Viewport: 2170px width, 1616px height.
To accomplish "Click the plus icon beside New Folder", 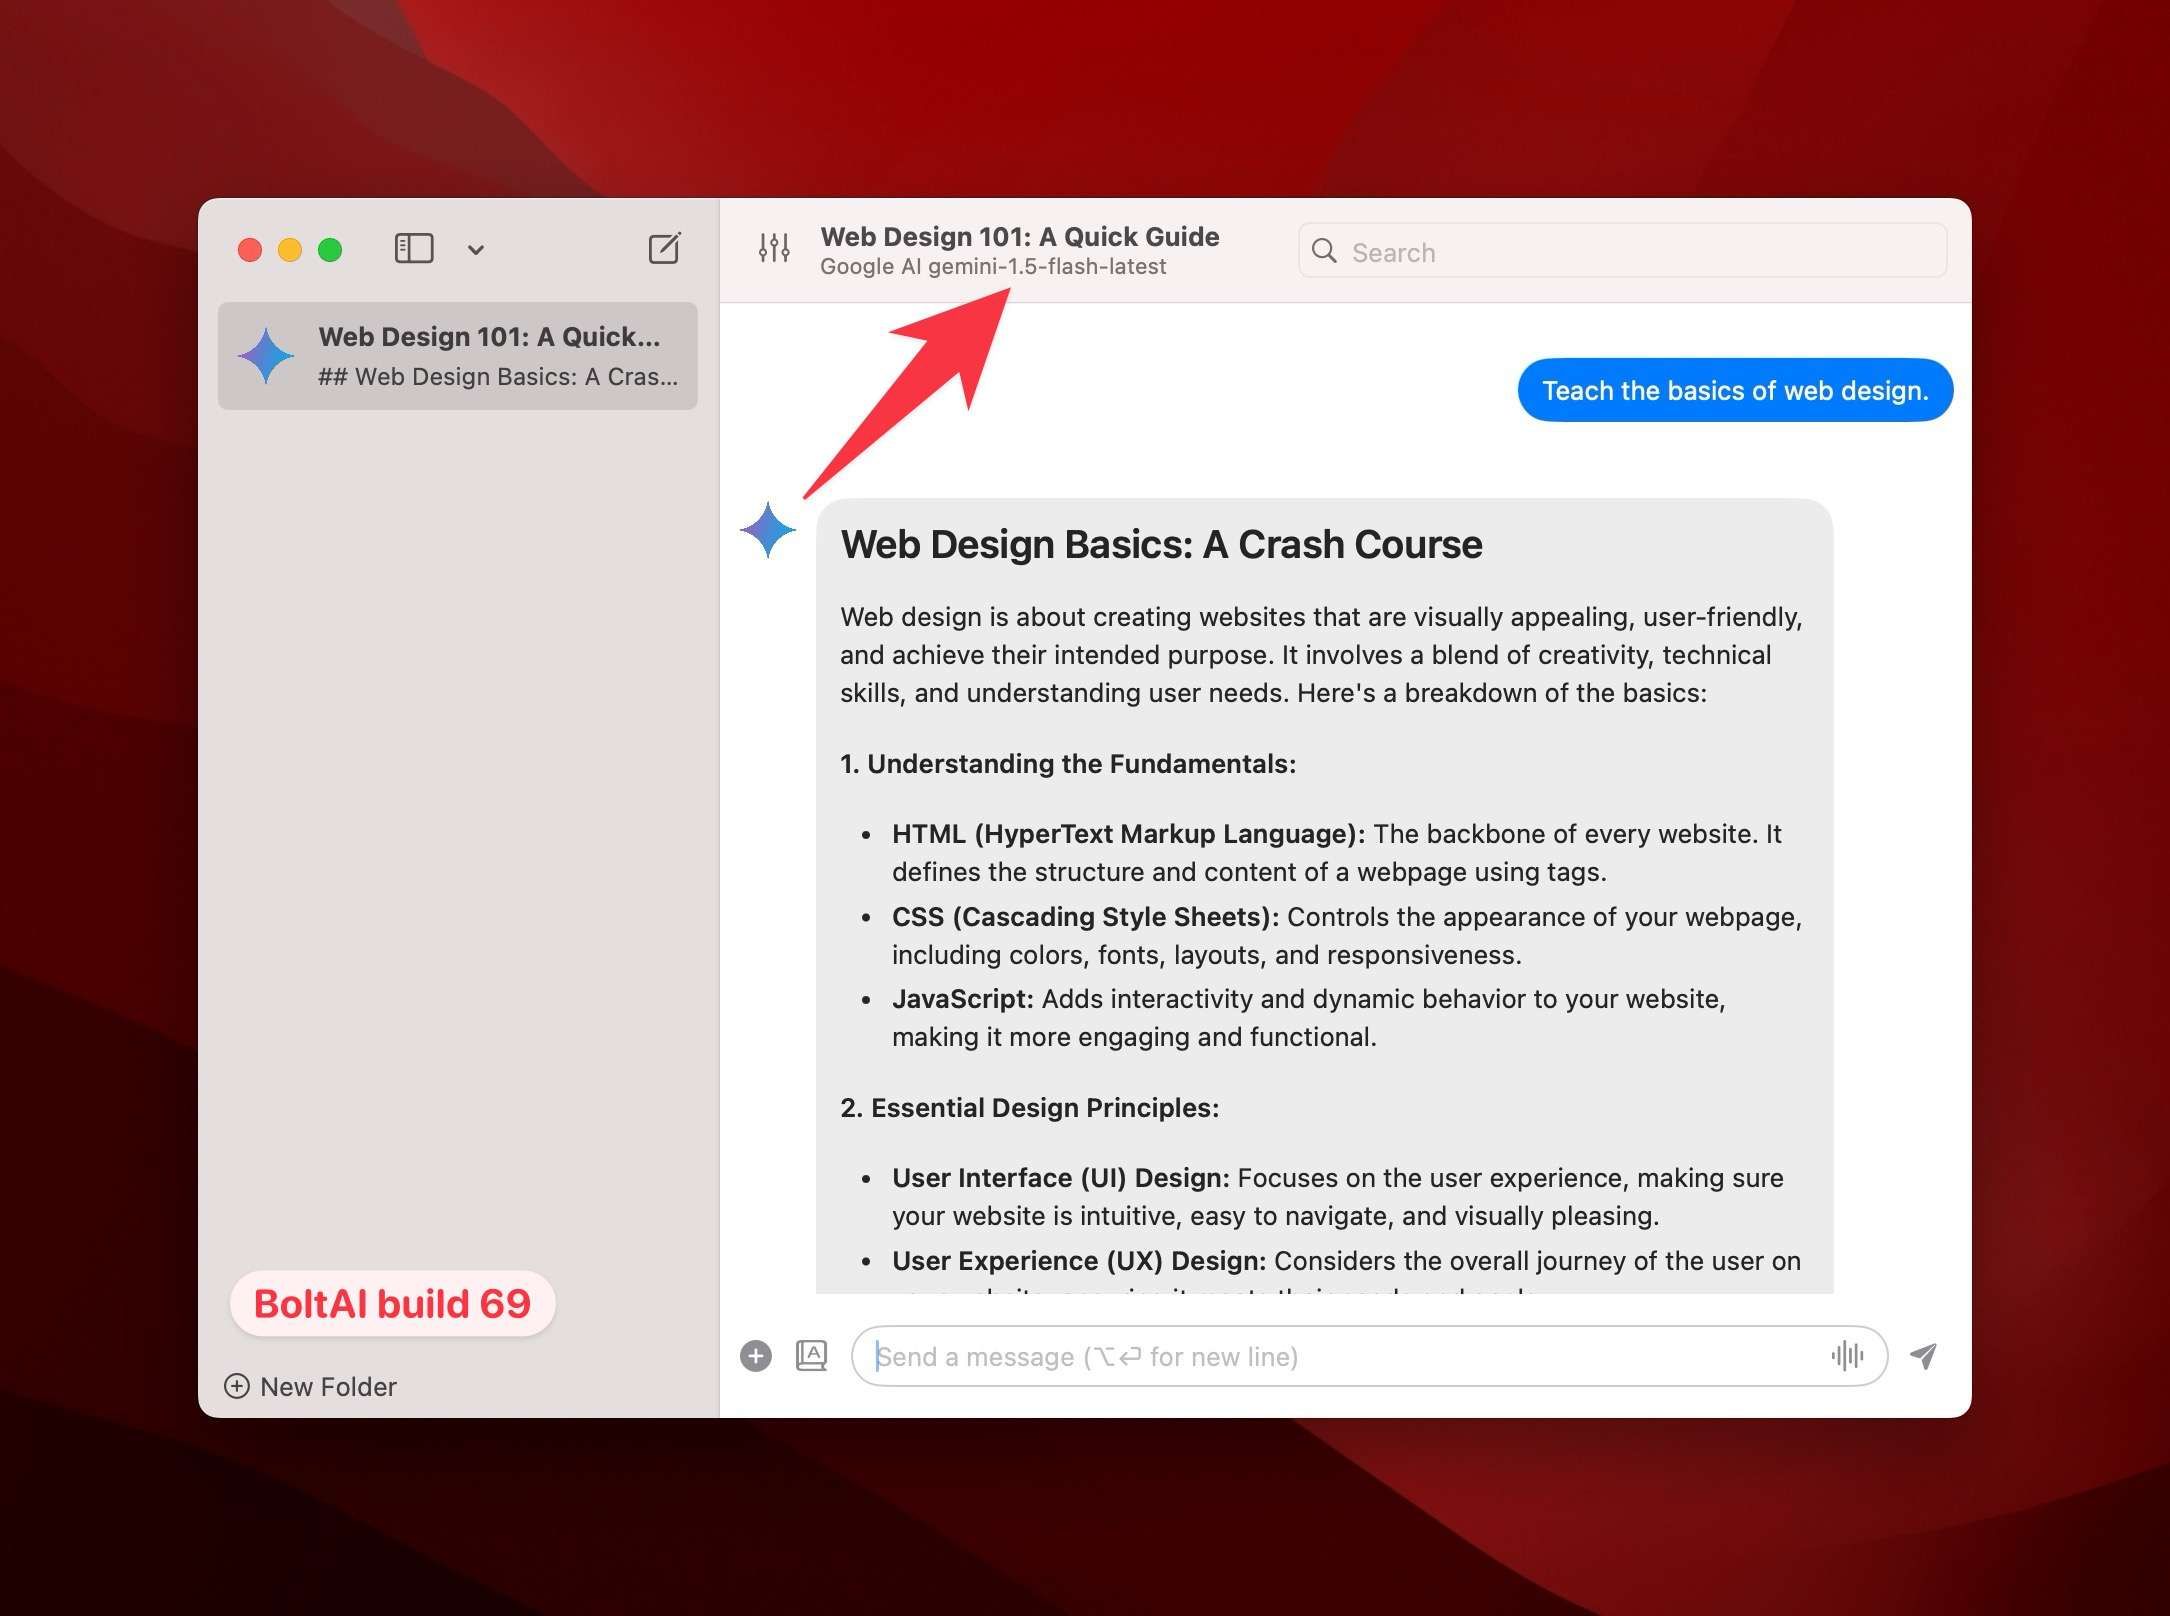I will tap(237, 1387).
